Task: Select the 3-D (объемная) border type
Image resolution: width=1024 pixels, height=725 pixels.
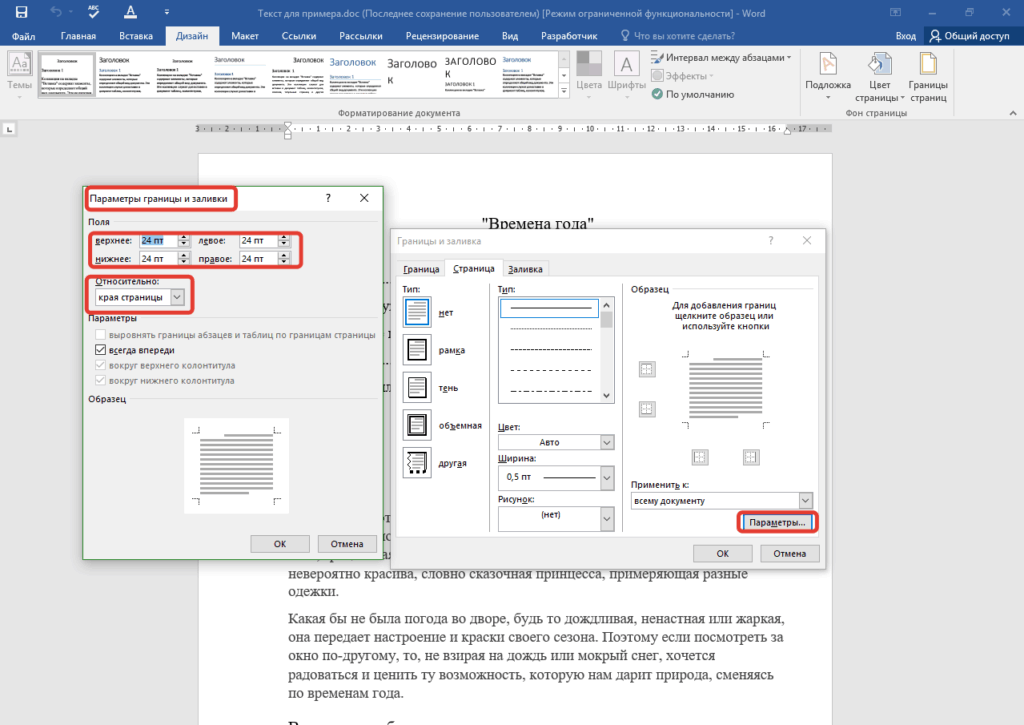Action: pos(416,424)
